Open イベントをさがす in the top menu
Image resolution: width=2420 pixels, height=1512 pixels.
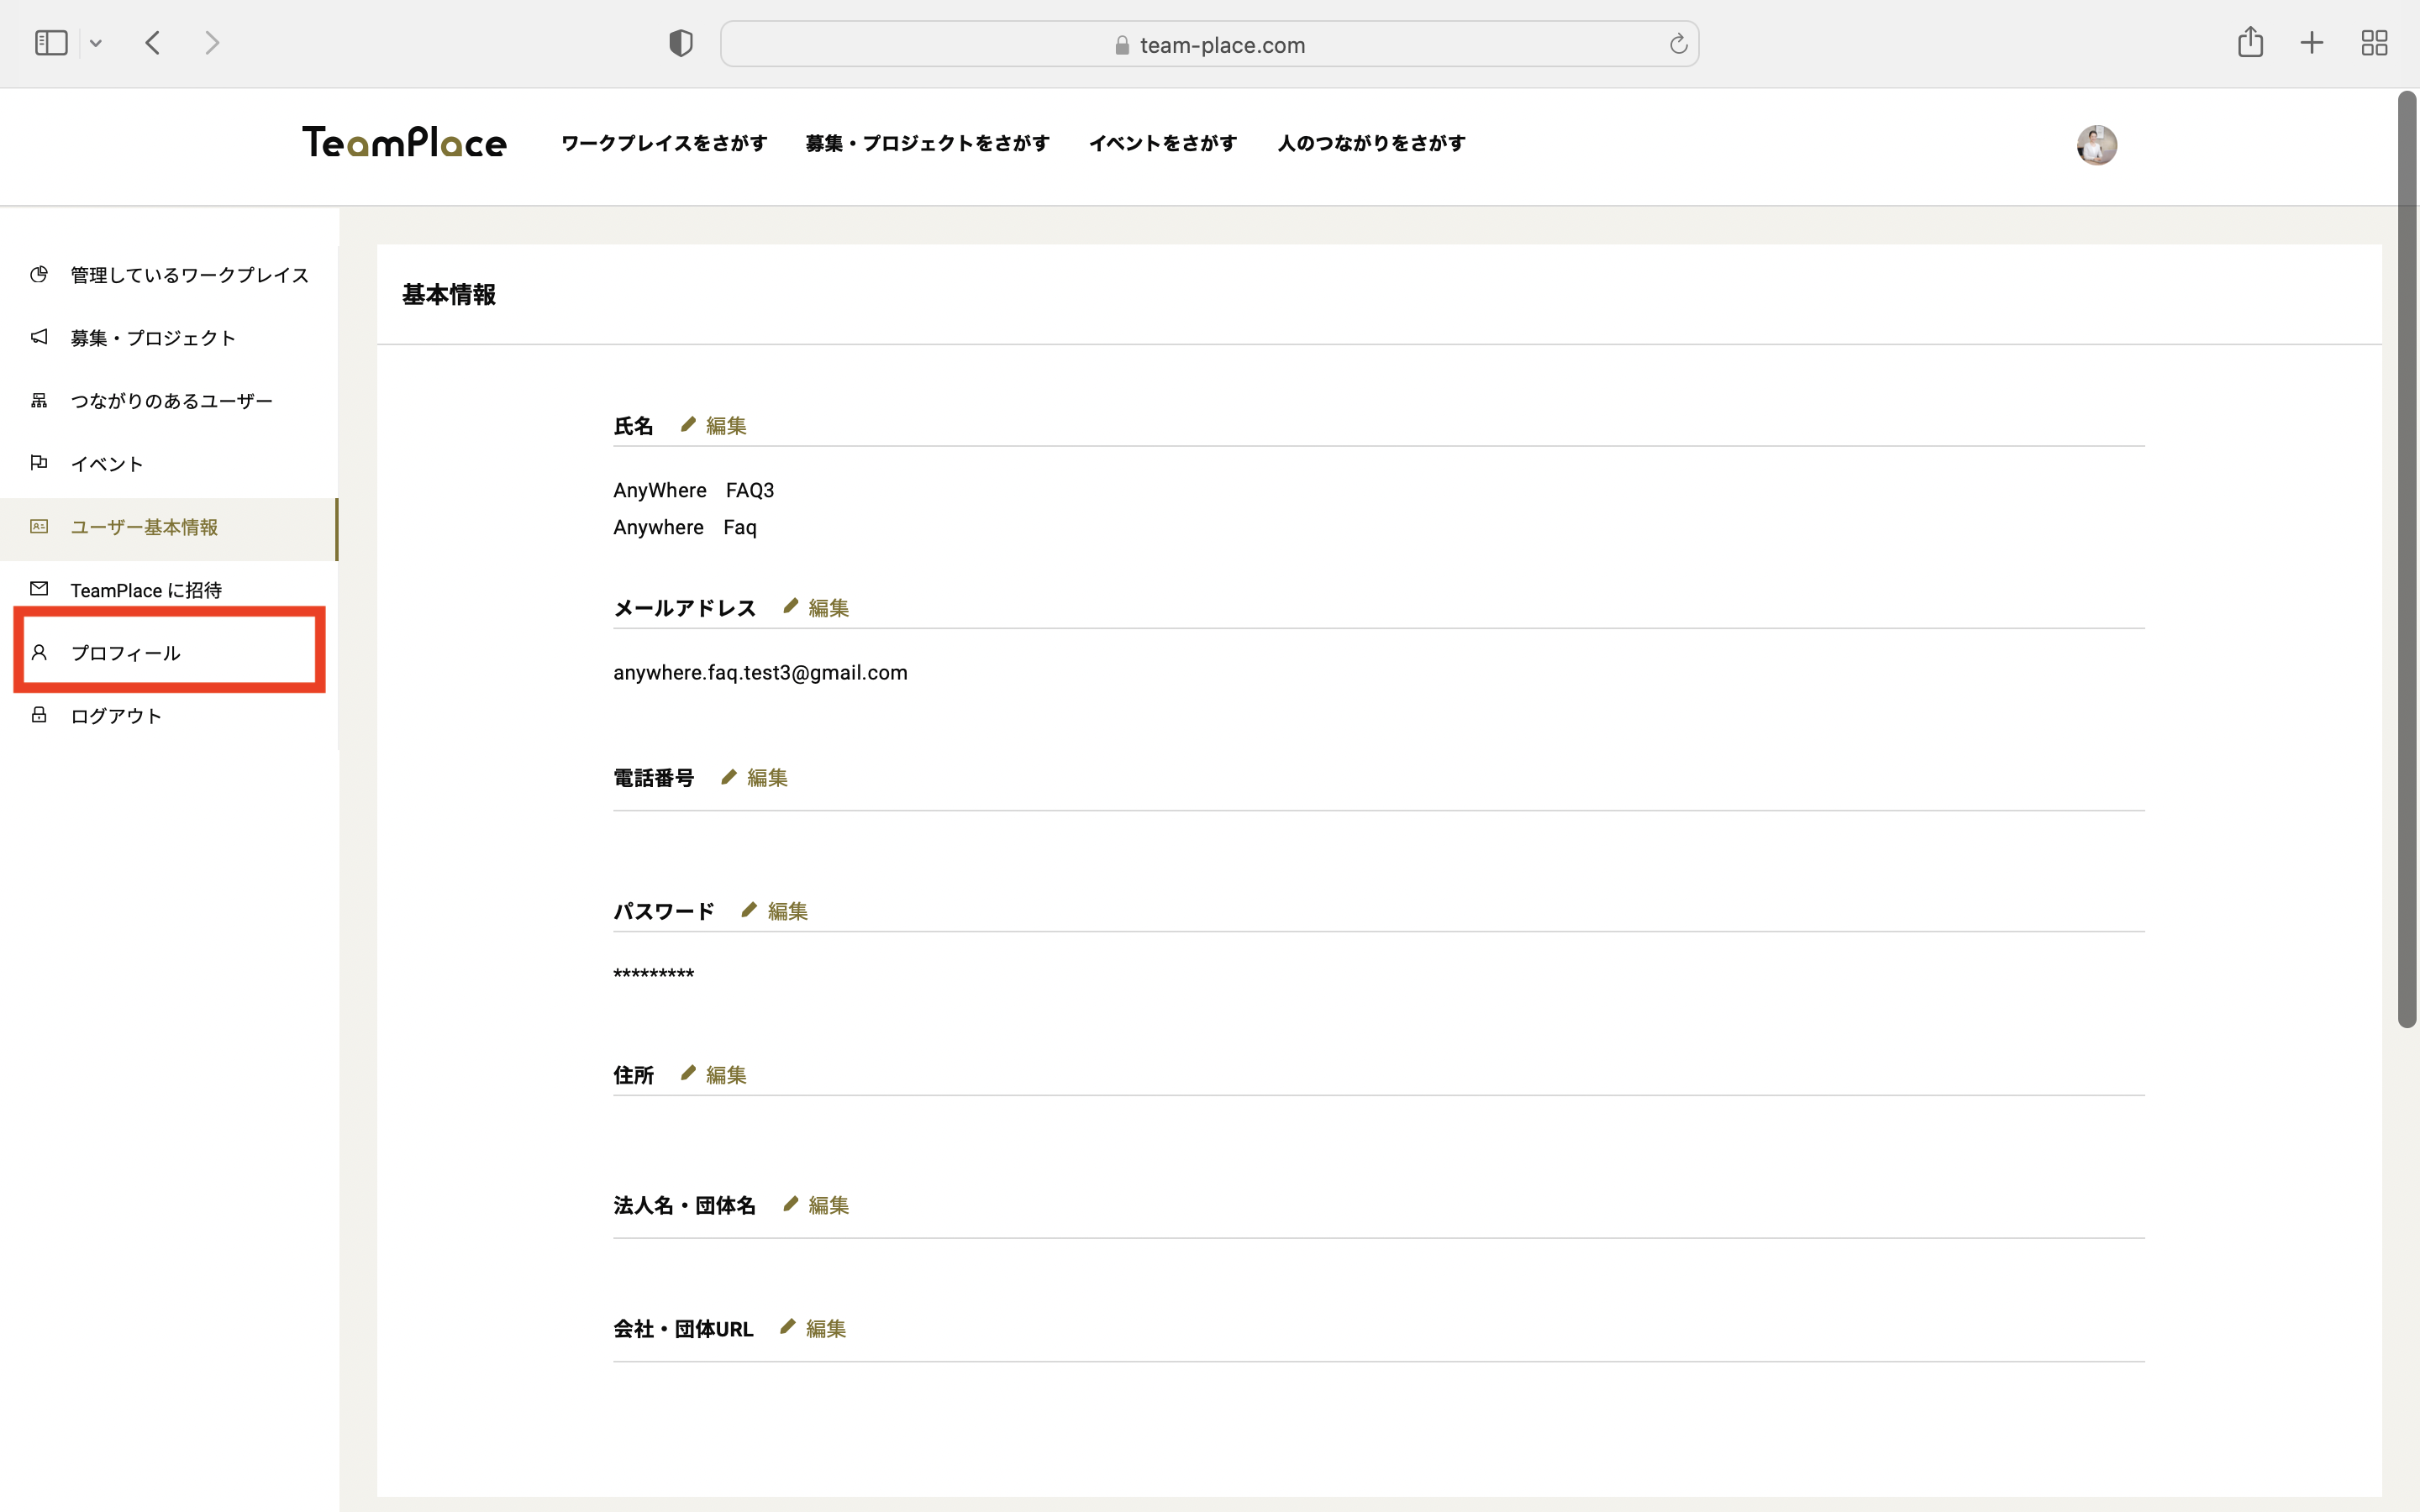pos(1162,143)
